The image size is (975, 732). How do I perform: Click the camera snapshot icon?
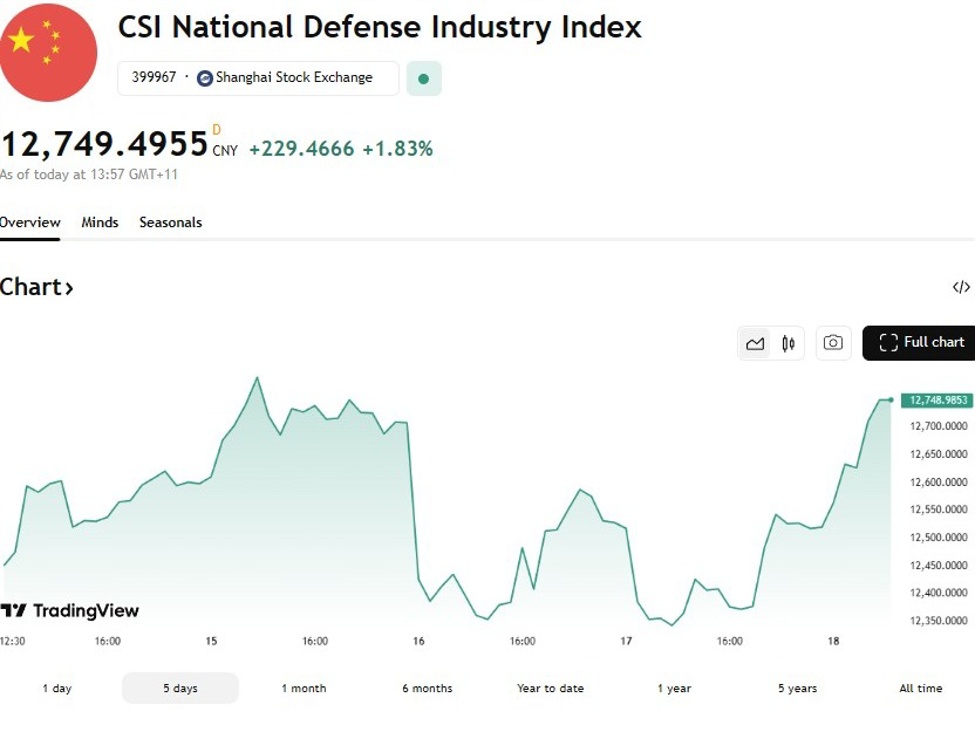point(833,343)
